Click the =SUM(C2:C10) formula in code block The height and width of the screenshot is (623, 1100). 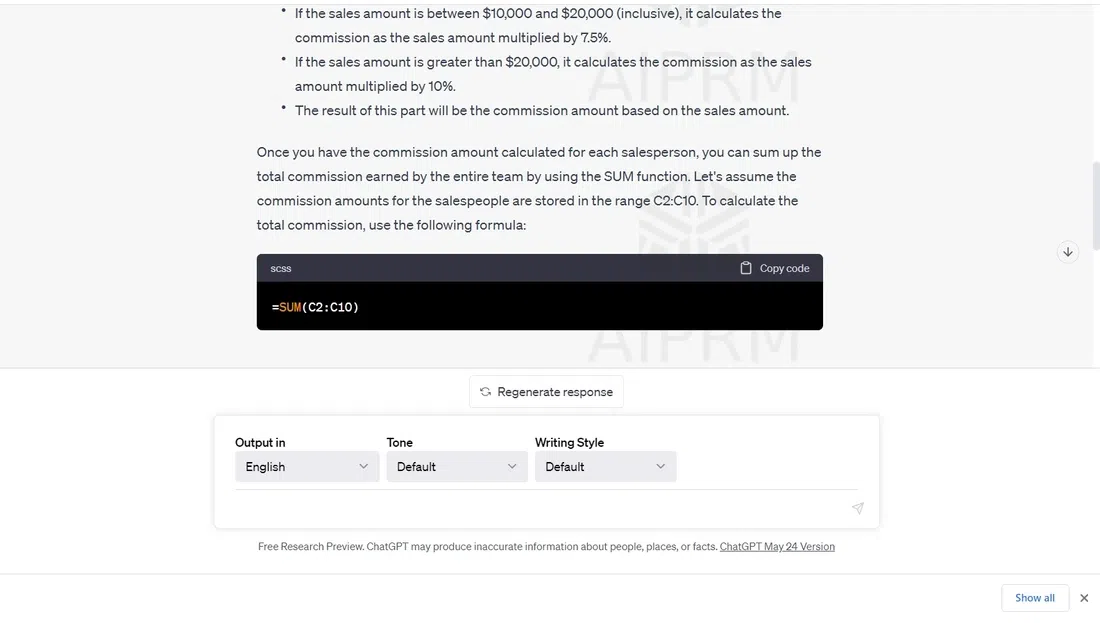point(315,307)
